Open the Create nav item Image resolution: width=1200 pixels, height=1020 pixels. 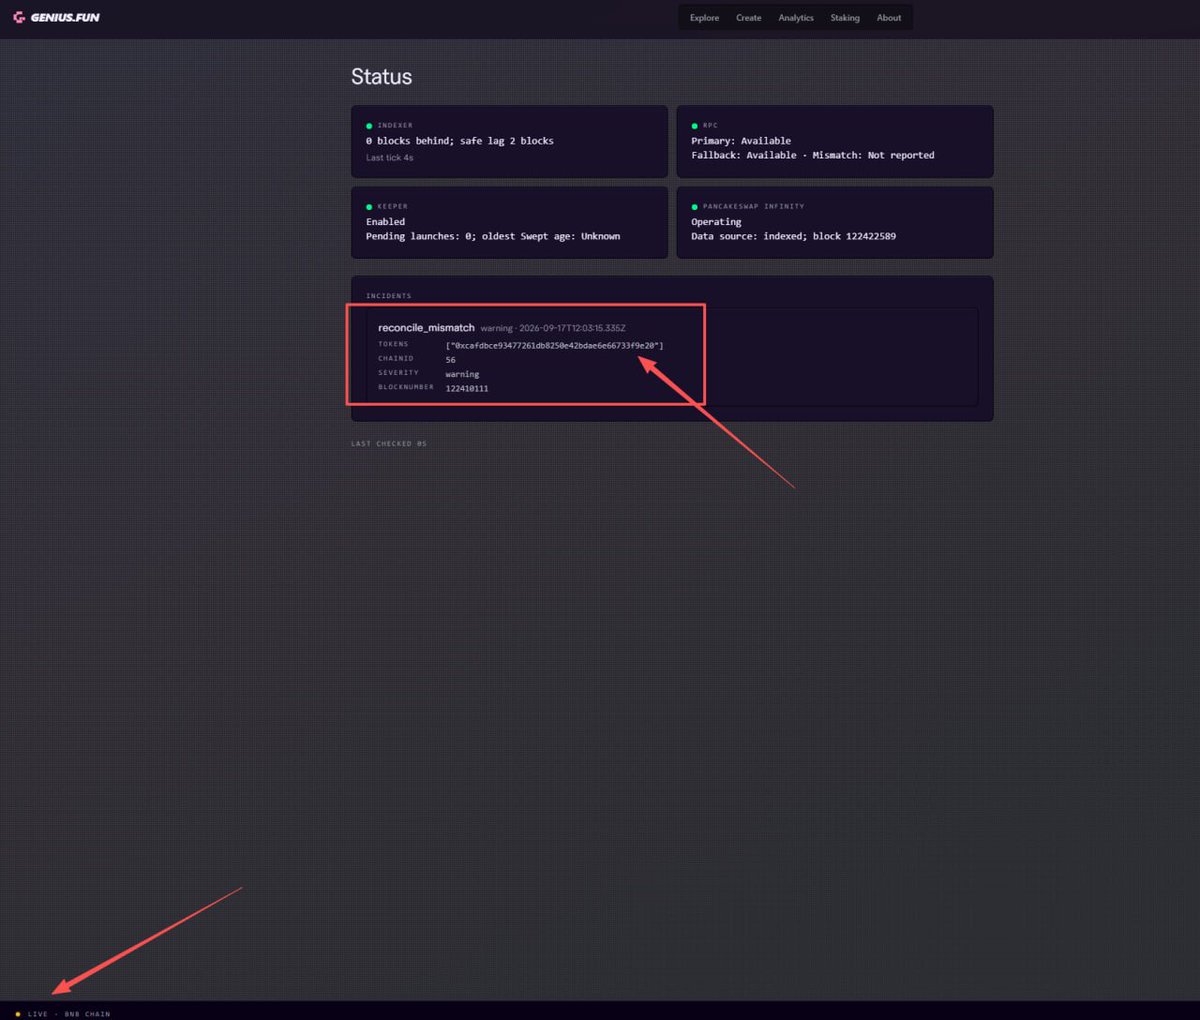(x=749, y=18)
